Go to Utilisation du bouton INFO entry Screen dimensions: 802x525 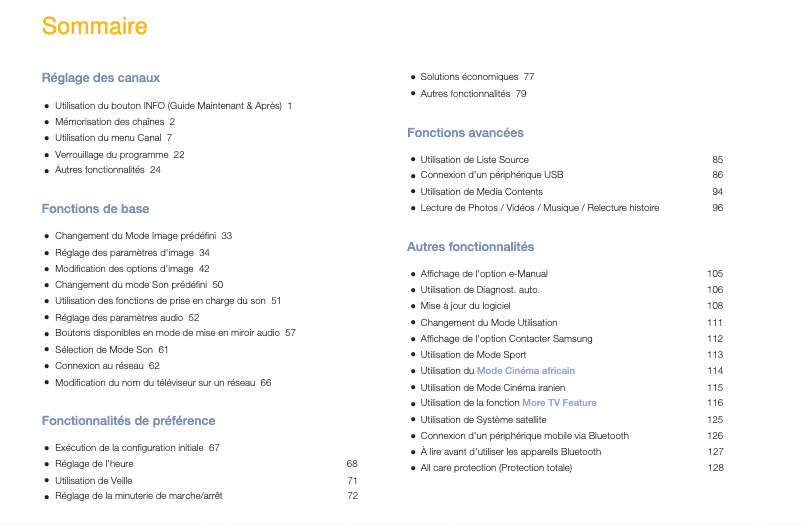(x=167, y=105)
